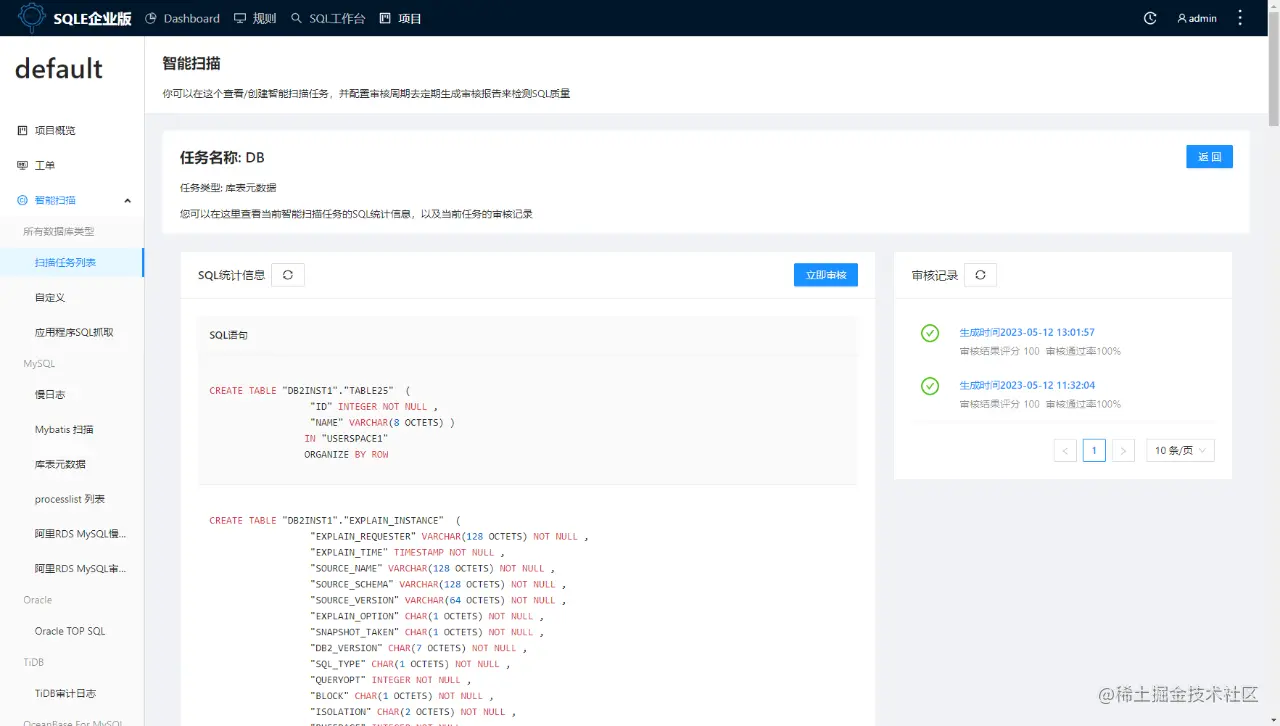Select page 1 in 审核记录 pagination
Viewport: 1280px width, 726px height.
[x=1094, y=451]
